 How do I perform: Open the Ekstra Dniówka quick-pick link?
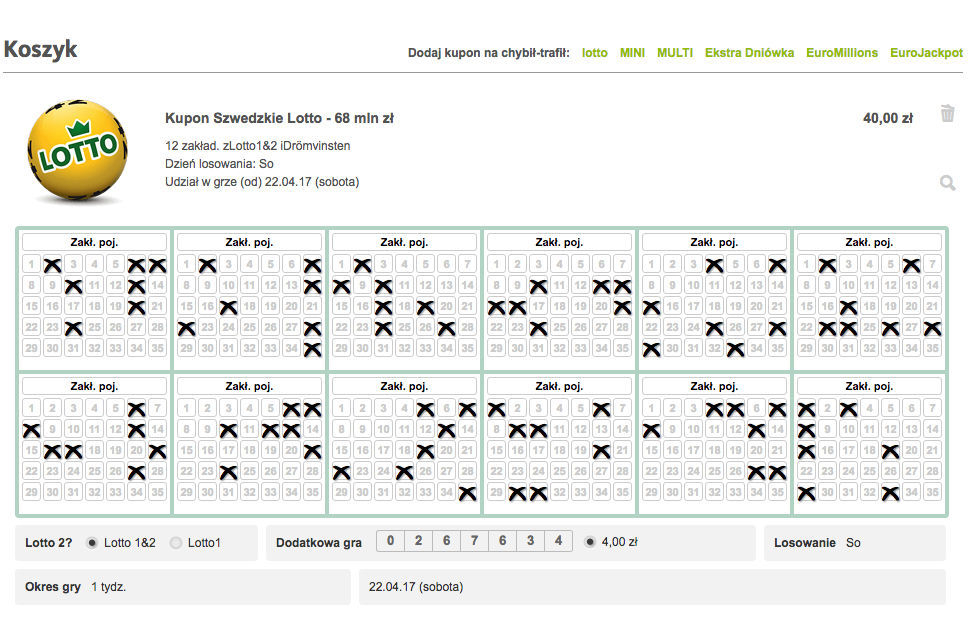749,53
